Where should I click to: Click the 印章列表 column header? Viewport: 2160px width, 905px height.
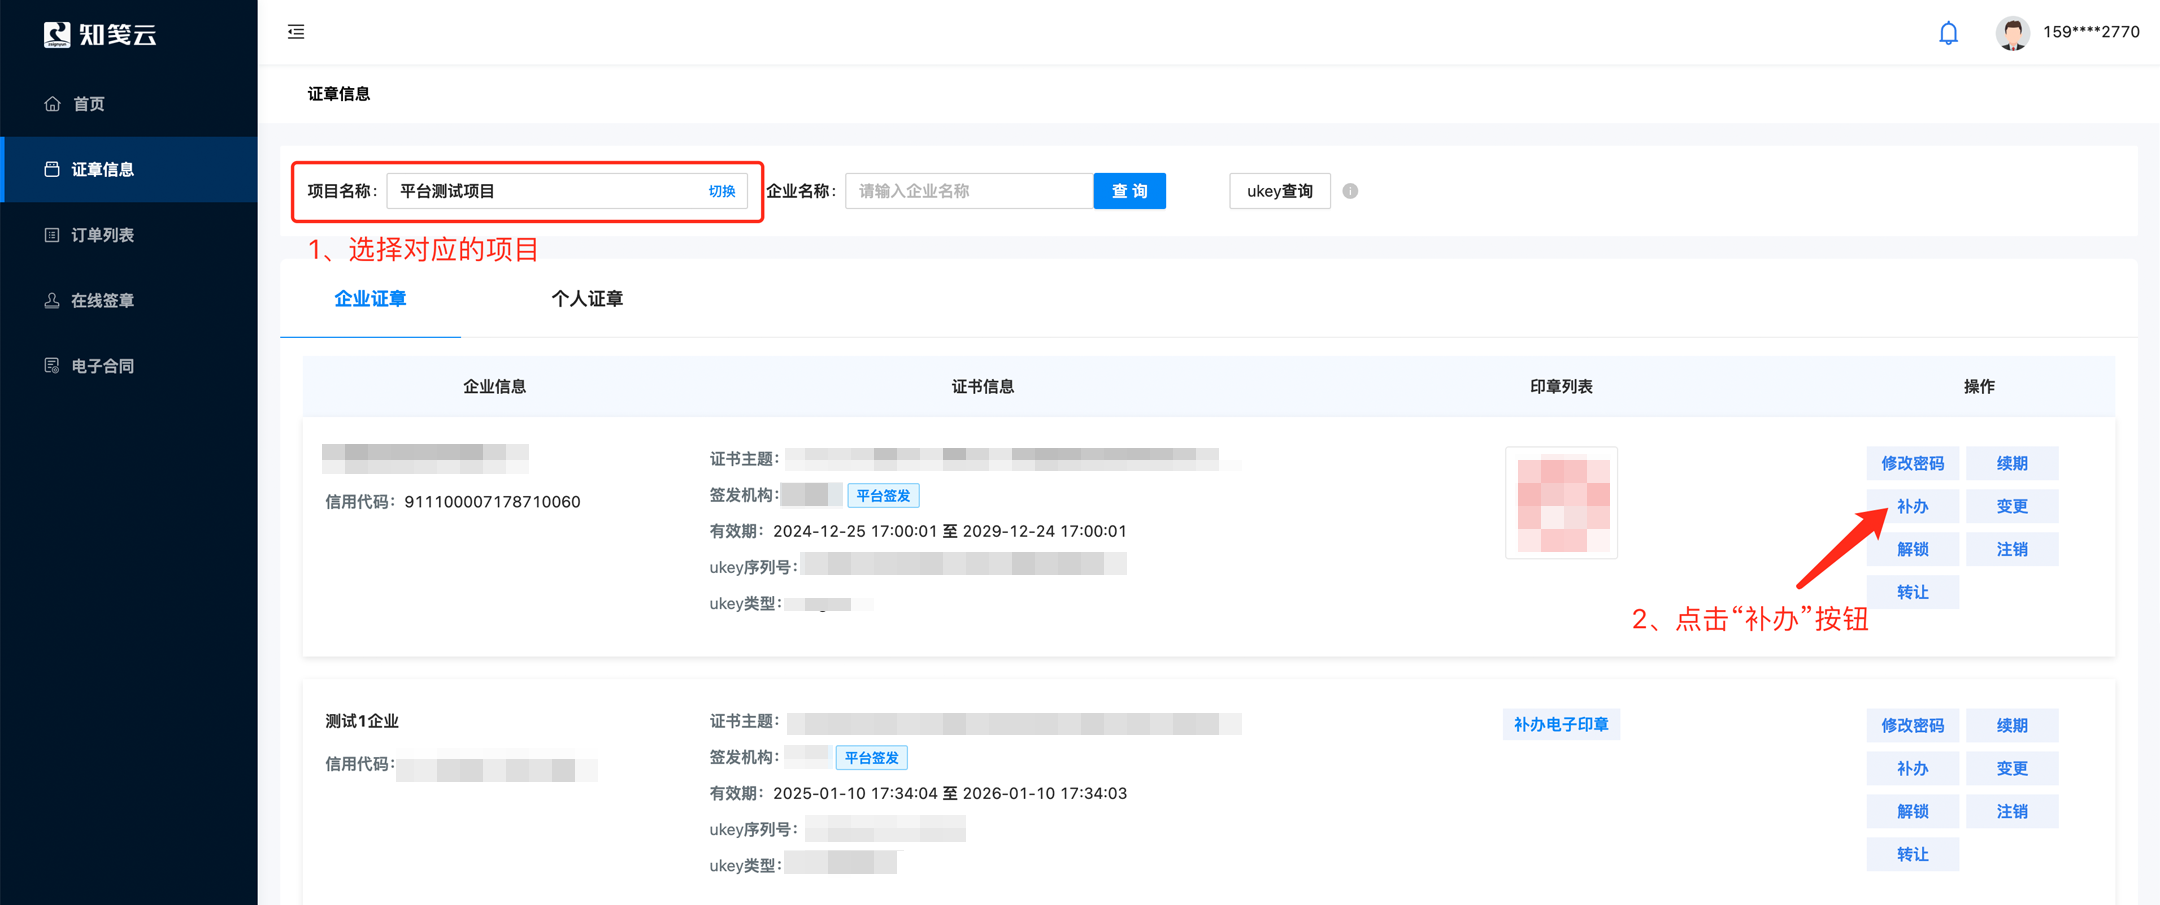click(1561, 386)
